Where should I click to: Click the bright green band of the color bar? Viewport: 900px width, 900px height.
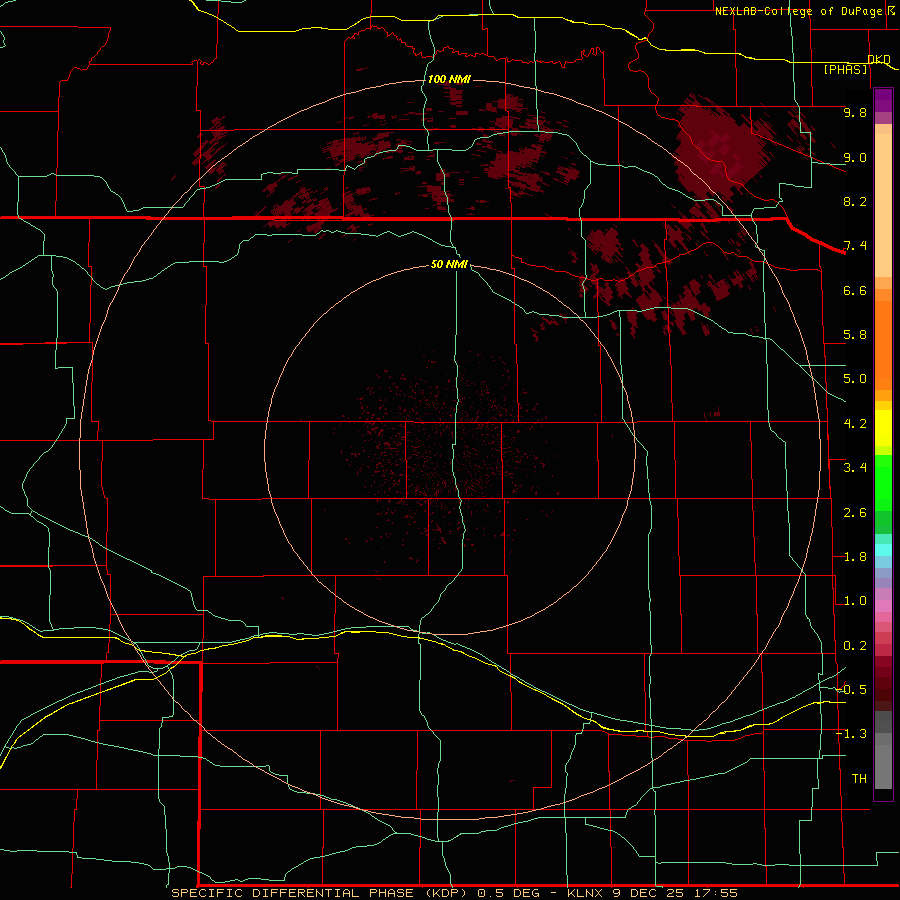[883, 483]
